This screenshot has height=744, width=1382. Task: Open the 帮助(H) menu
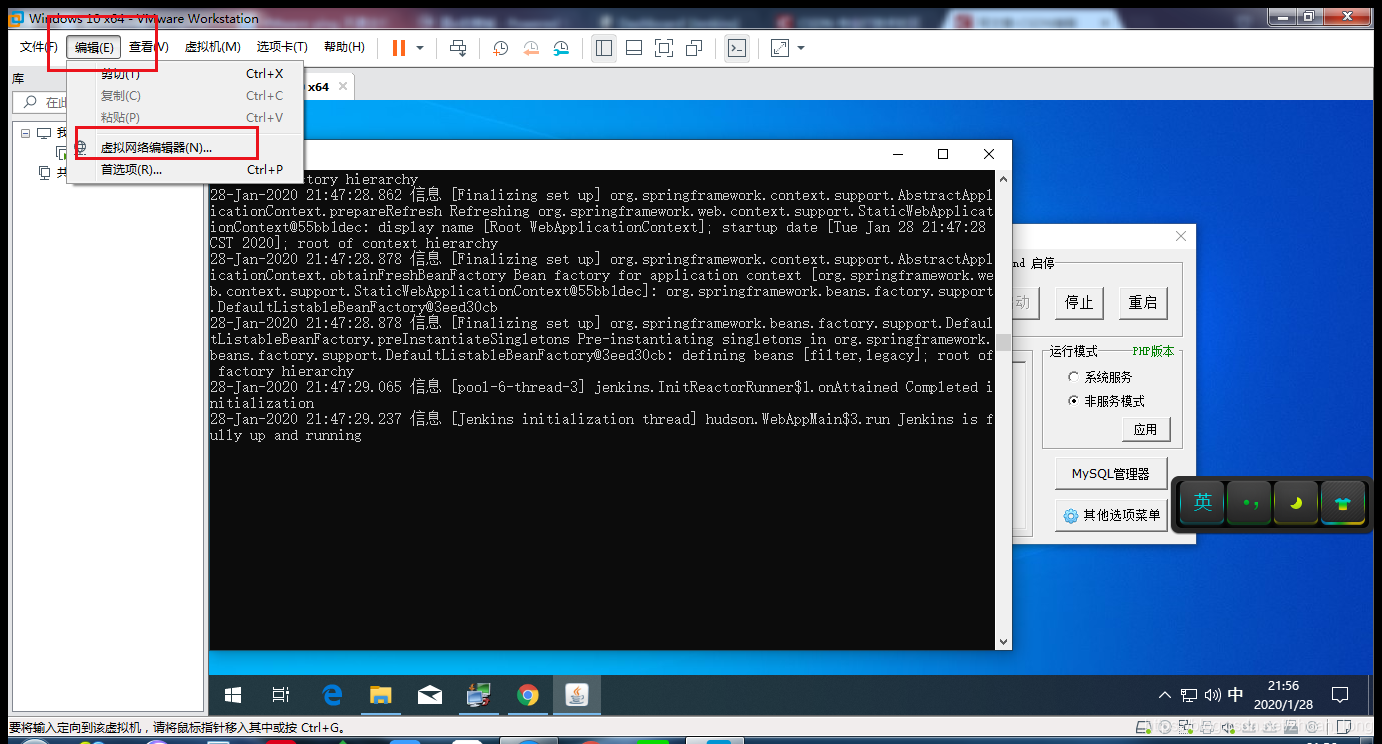(x=344, y=47)
